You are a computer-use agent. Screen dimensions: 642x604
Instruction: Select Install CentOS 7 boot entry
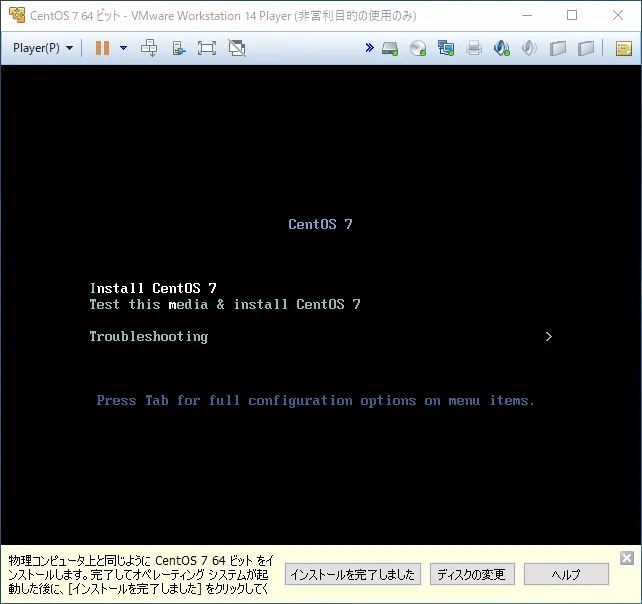pyautogui.click(x=153, y=288)
